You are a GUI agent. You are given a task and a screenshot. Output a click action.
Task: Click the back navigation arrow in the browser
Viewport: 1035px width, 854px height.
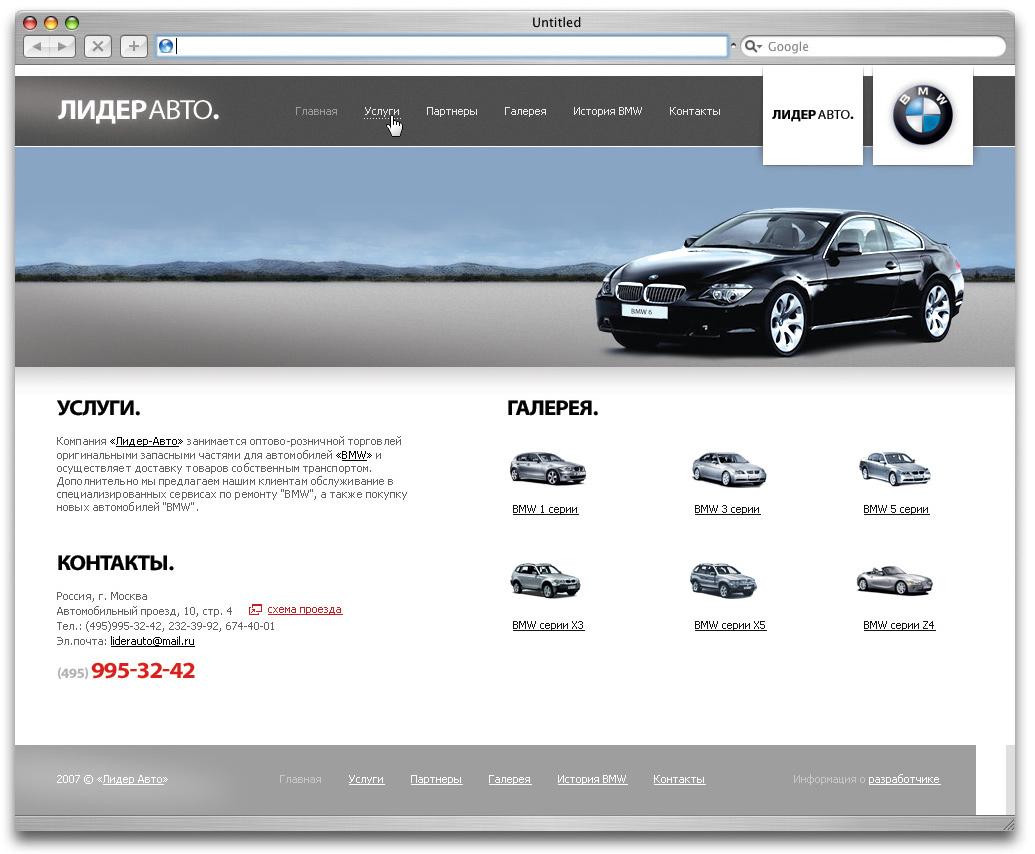point(38,46)
